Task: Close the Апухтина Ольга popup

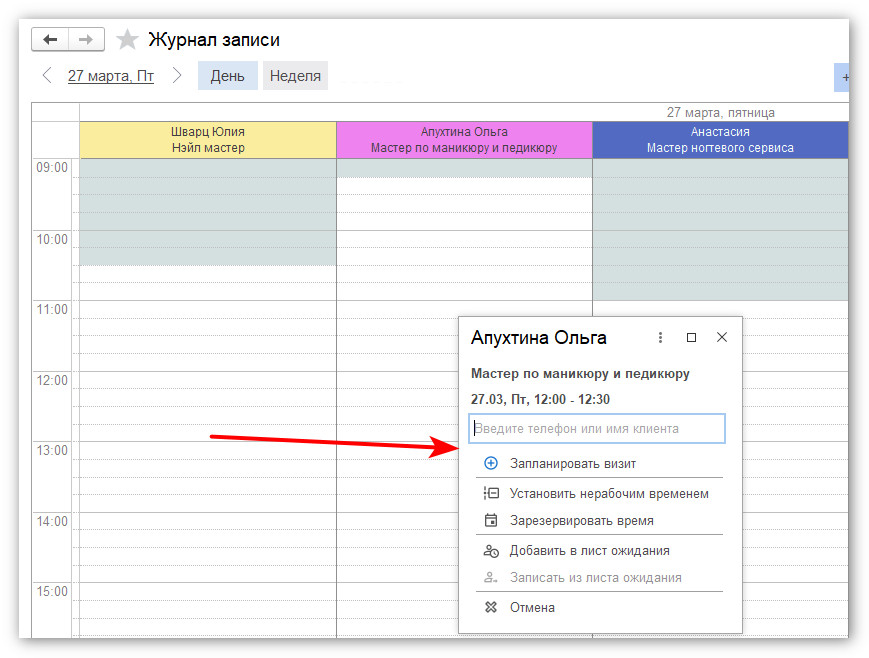Action: [722, 337]
